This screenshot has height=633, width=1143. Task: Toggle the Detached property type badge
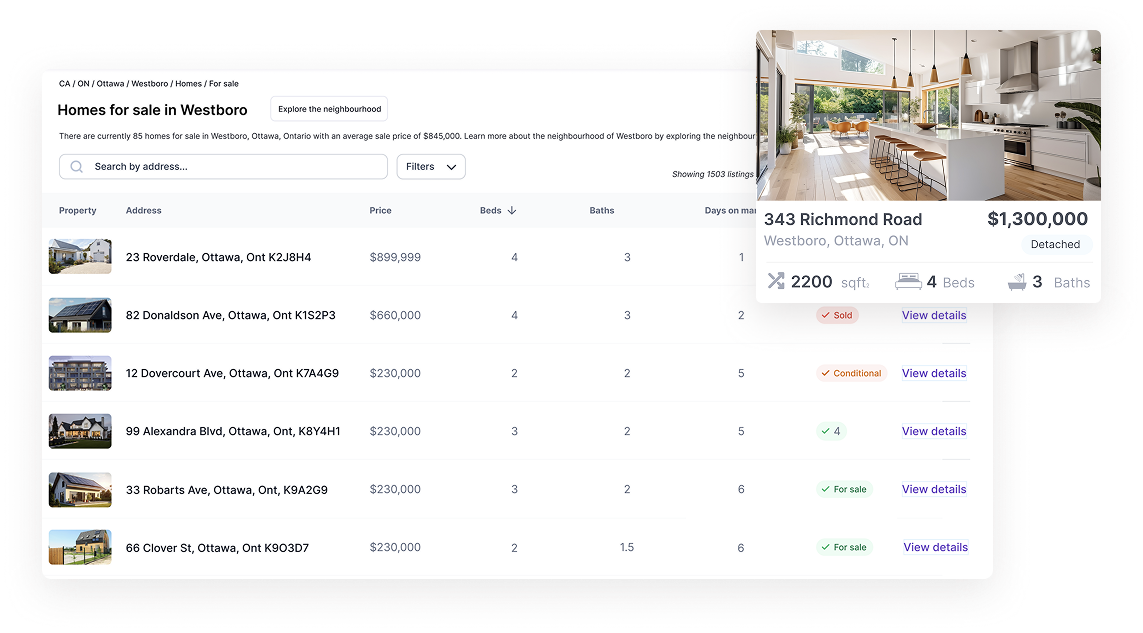click(x=1055, y=244)
